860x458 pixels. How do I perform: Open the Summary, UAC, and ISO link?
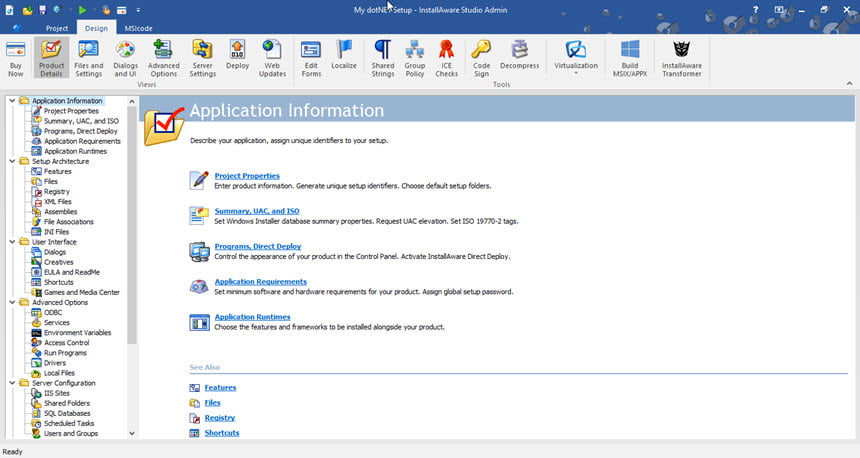coord(257,211)
